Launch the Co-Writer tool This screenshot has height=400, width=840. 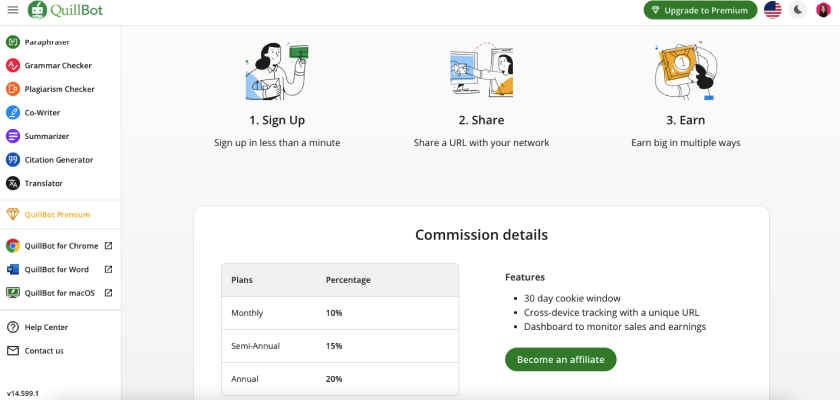[x=42, y=113]
